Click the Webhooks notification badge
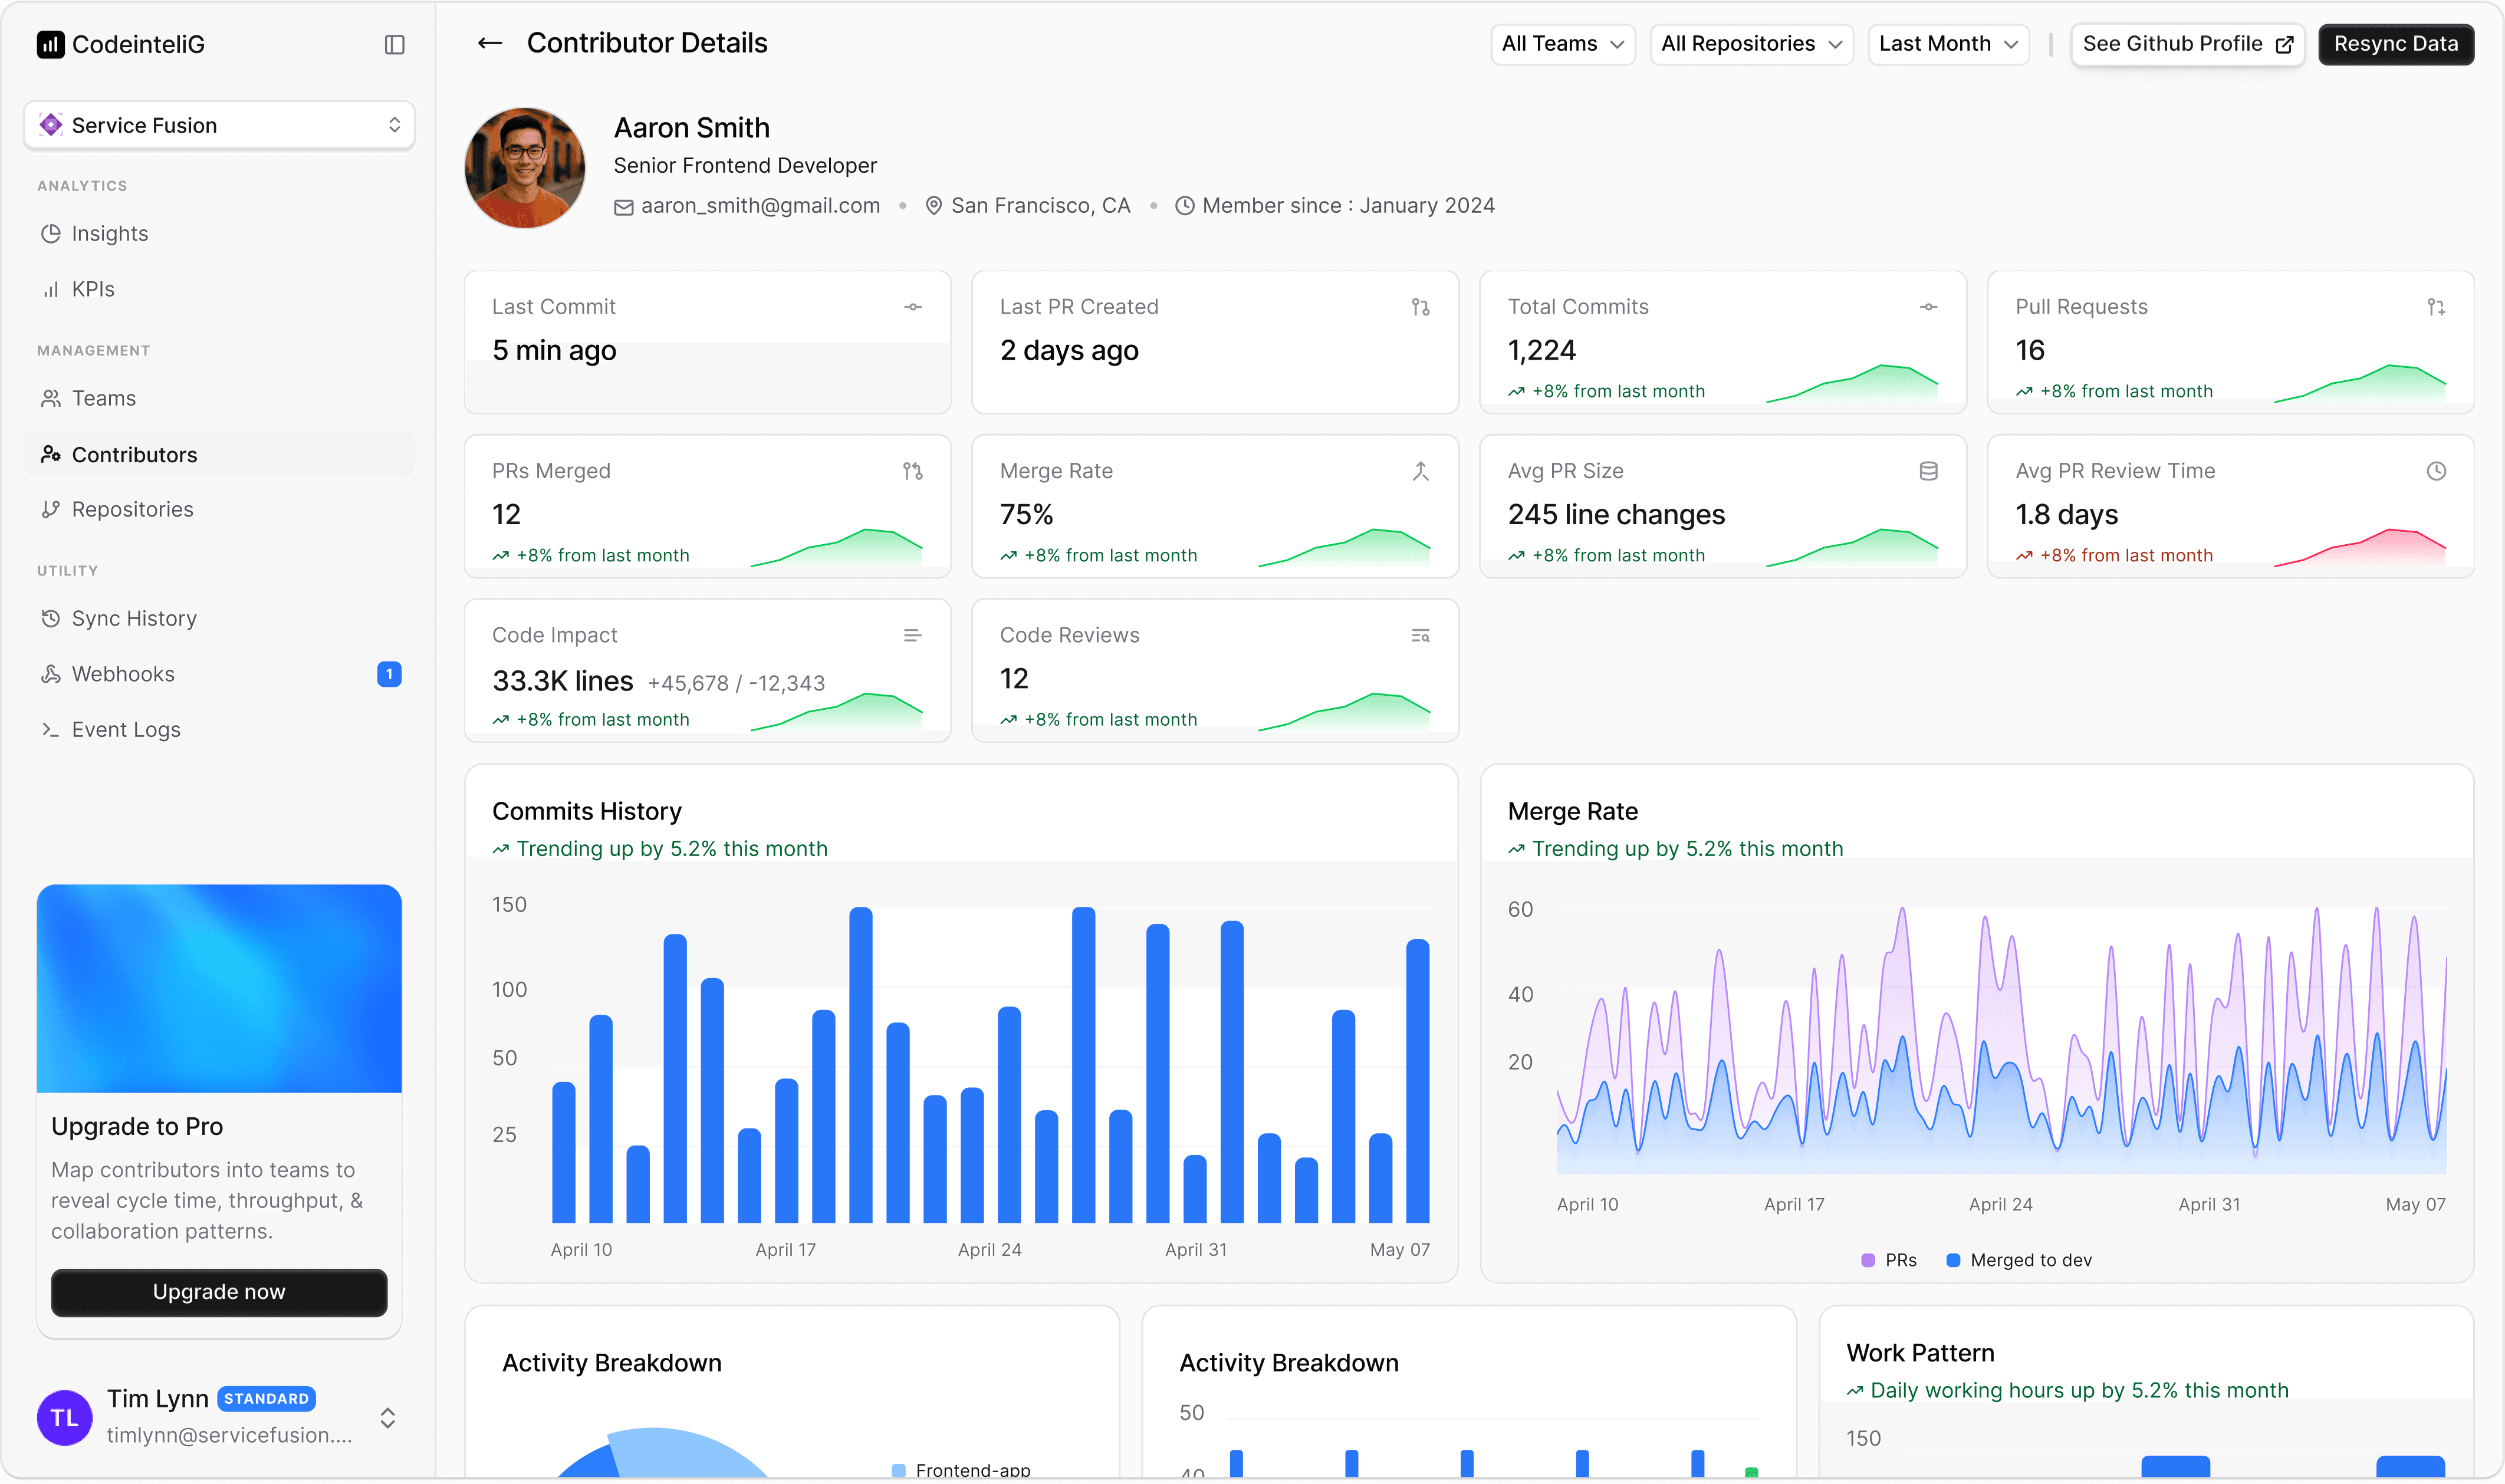The width and height of the screenshot is (2505, 1484). tap(389, 674)
